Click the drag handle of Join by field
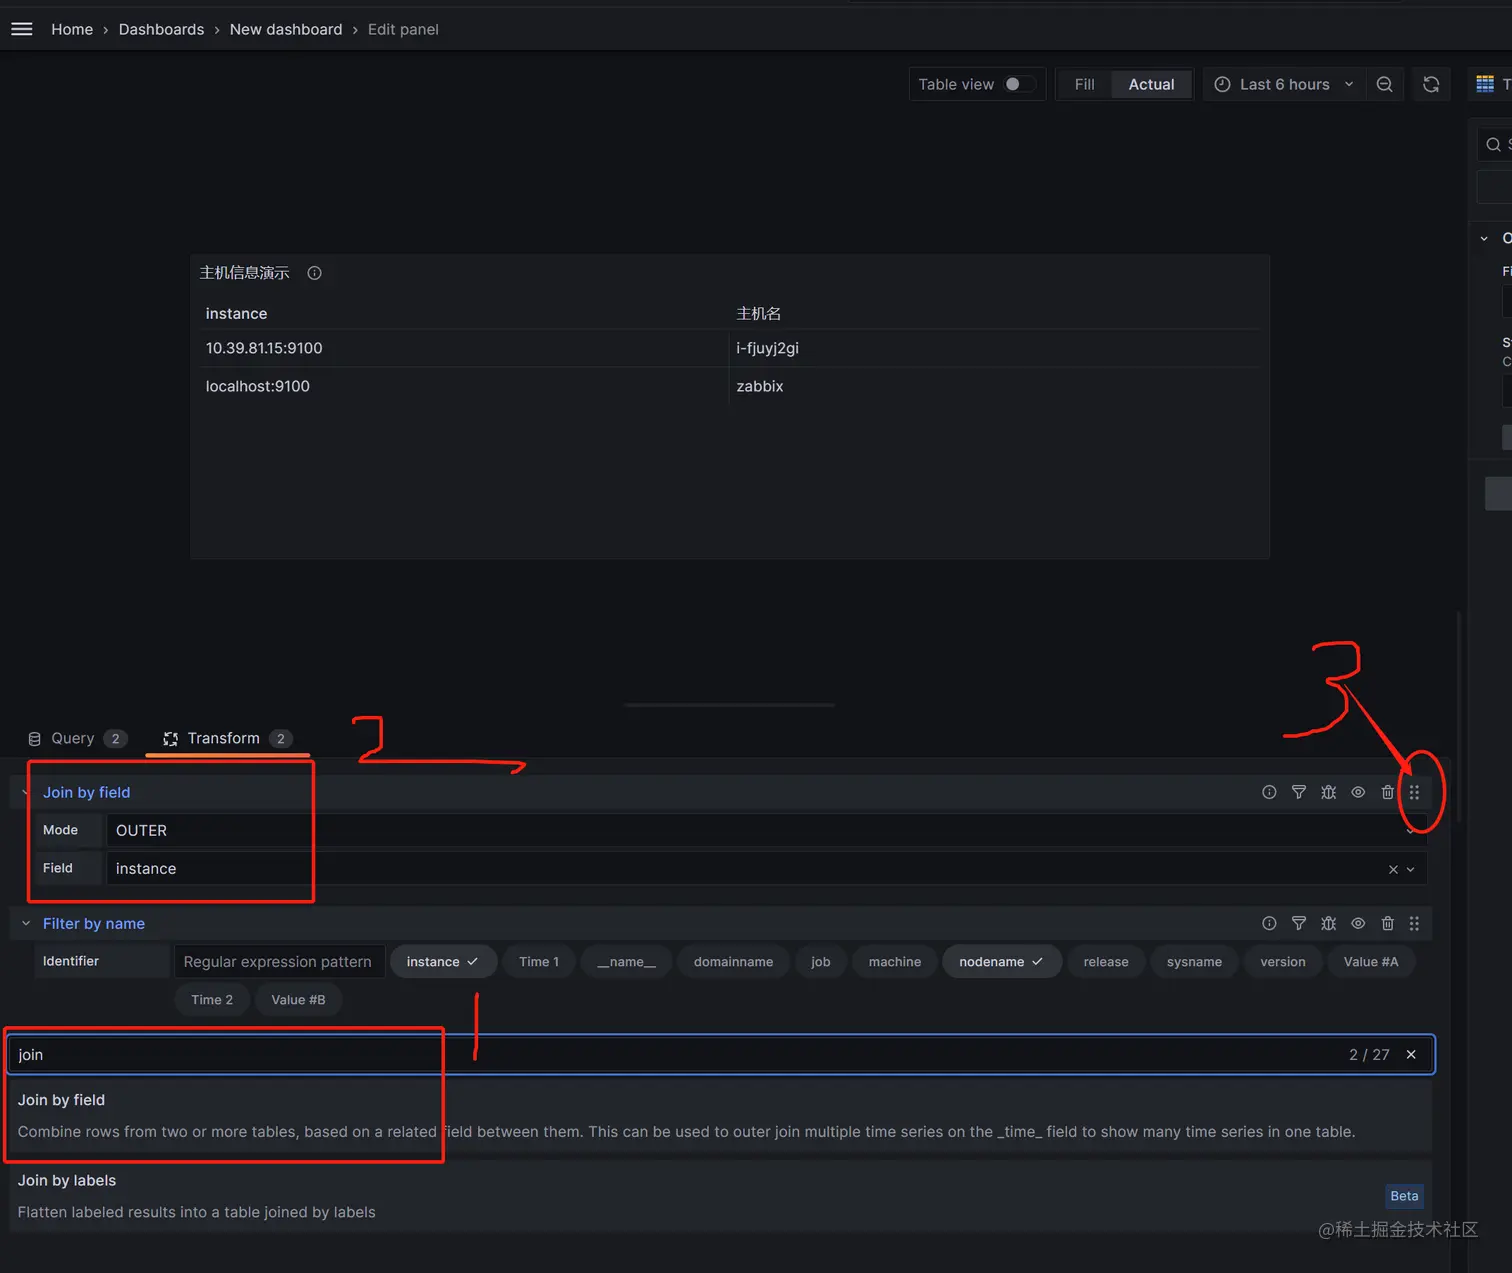The height and width of the screenshot is (1273, 1512). (1414, 792)
